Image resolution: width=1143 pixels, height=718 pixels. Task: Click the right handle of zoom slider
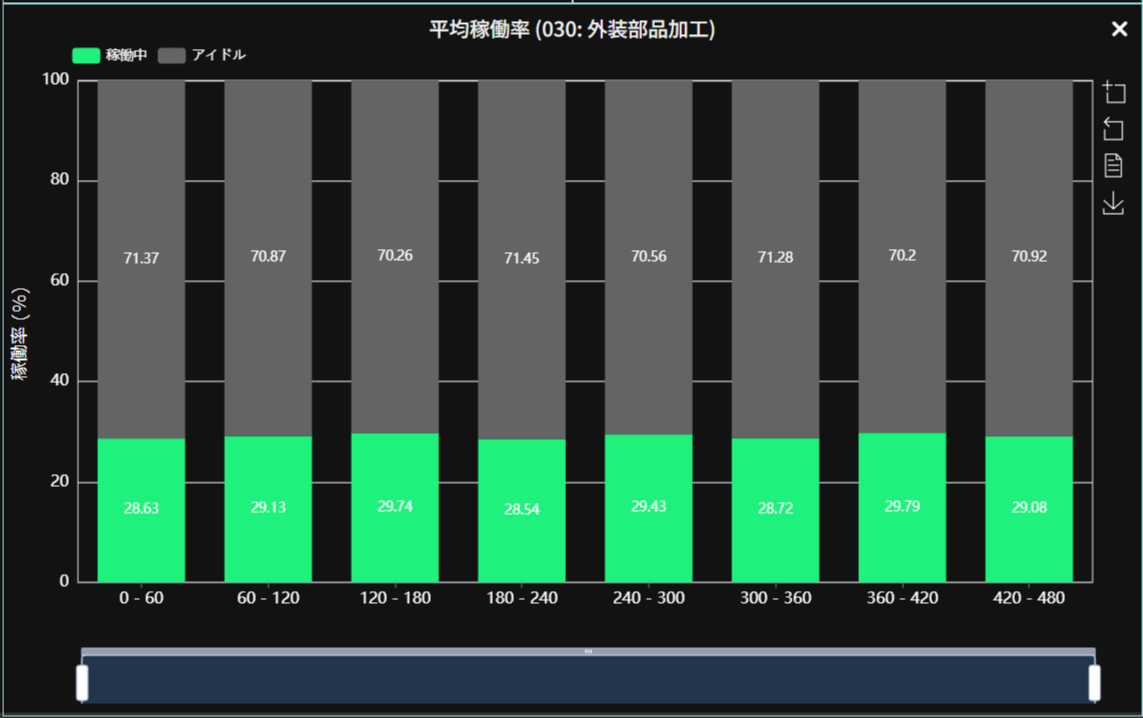(1094, 683)
